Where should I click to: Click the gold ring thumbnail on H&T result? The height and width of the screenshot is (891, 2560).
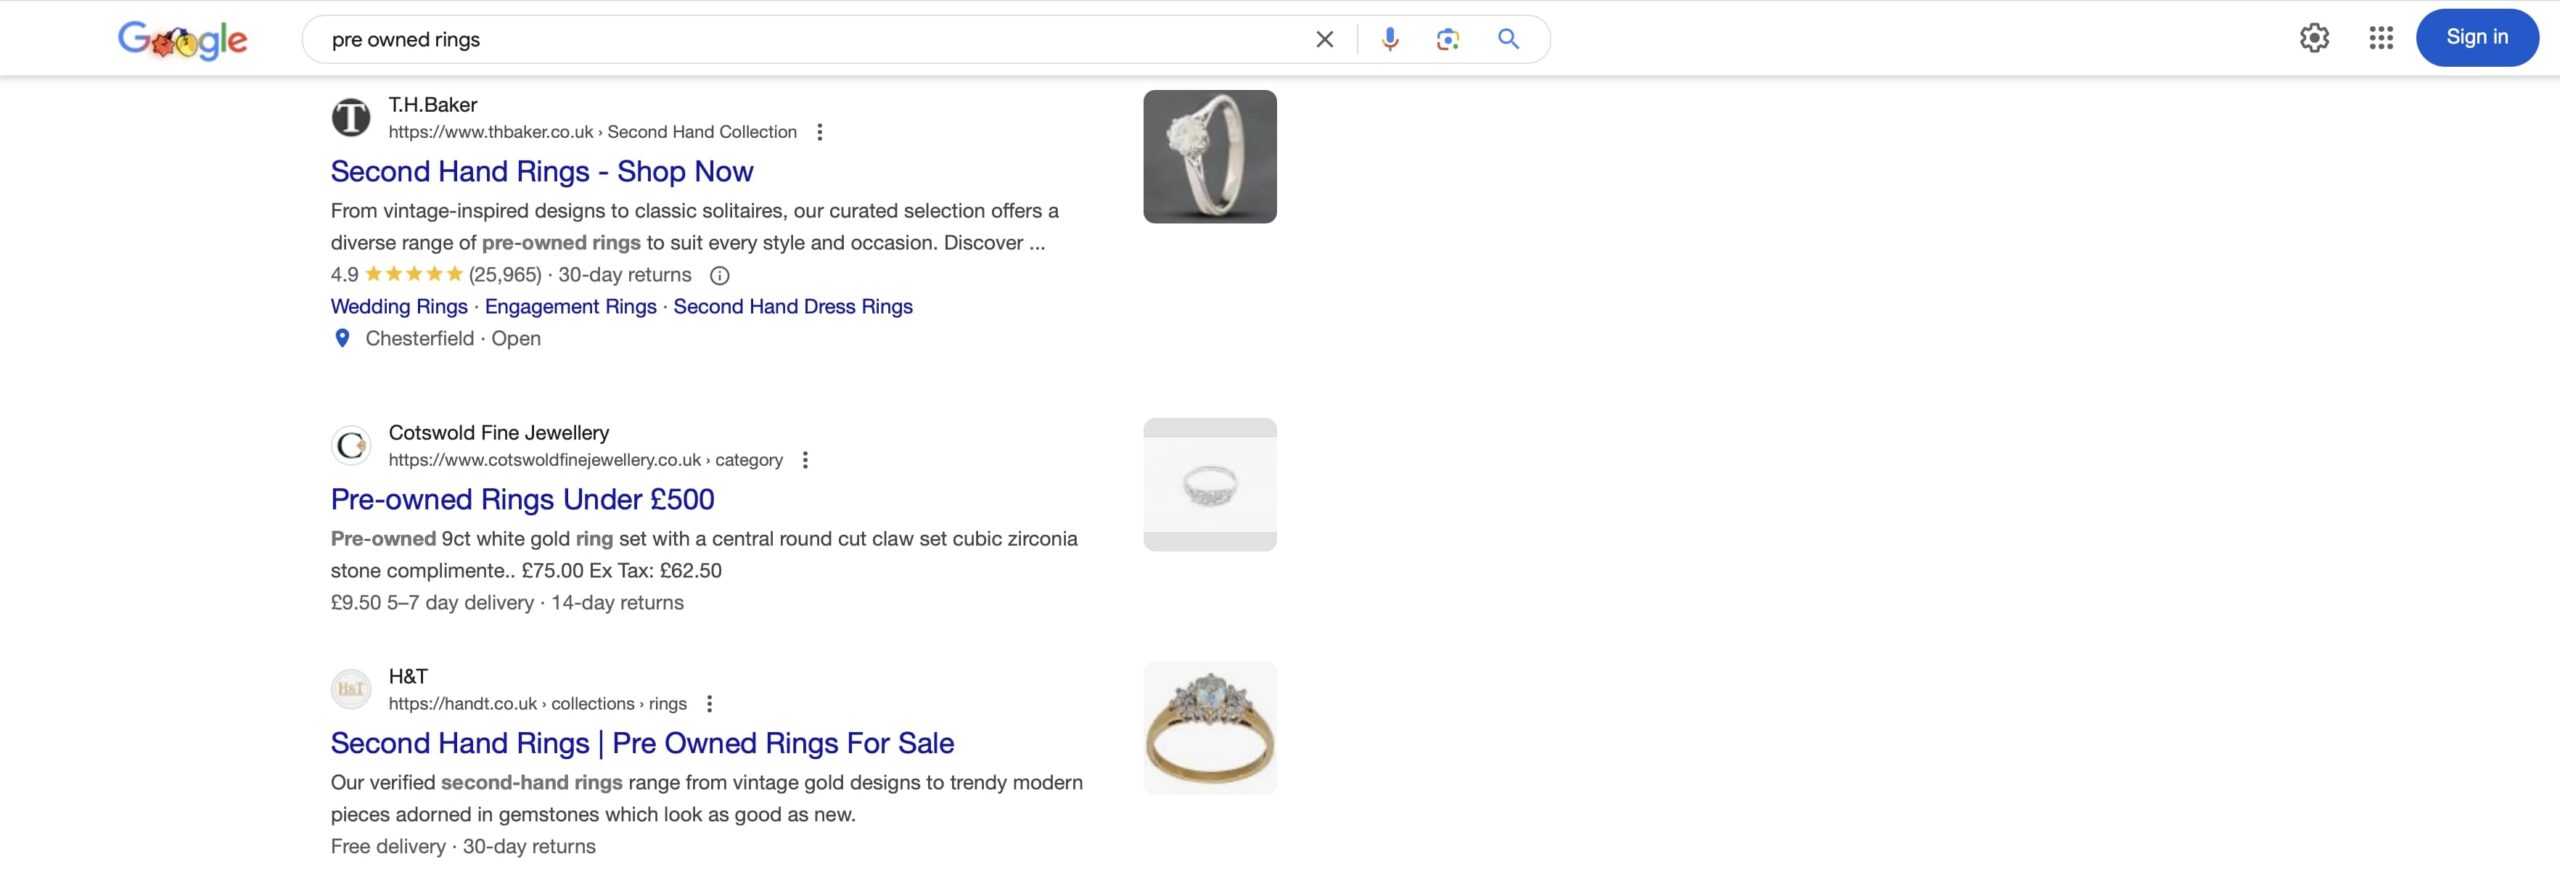coord(1209,727)
